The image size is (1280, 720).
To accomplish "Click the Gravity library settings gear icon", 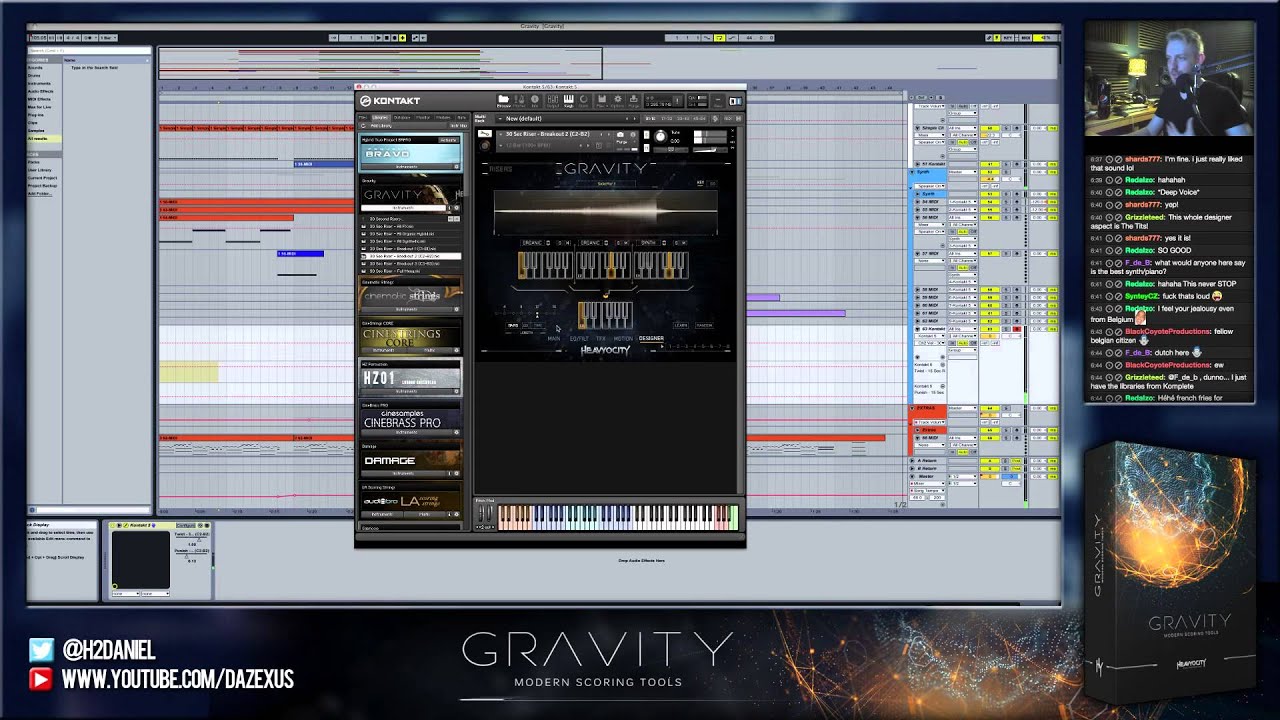I will pyautogui.click(x=457, y=208).
